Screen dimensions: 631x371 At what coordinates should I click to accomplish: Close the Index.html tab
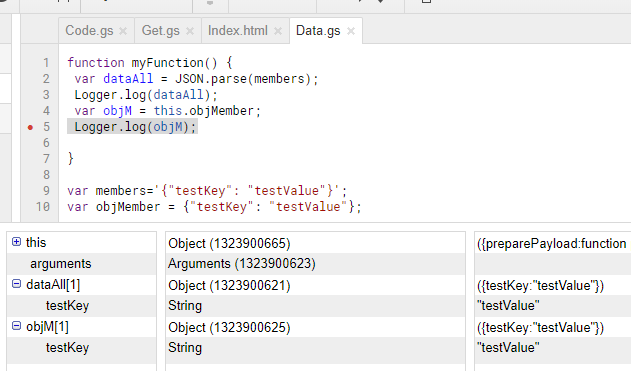coord(278,31)
